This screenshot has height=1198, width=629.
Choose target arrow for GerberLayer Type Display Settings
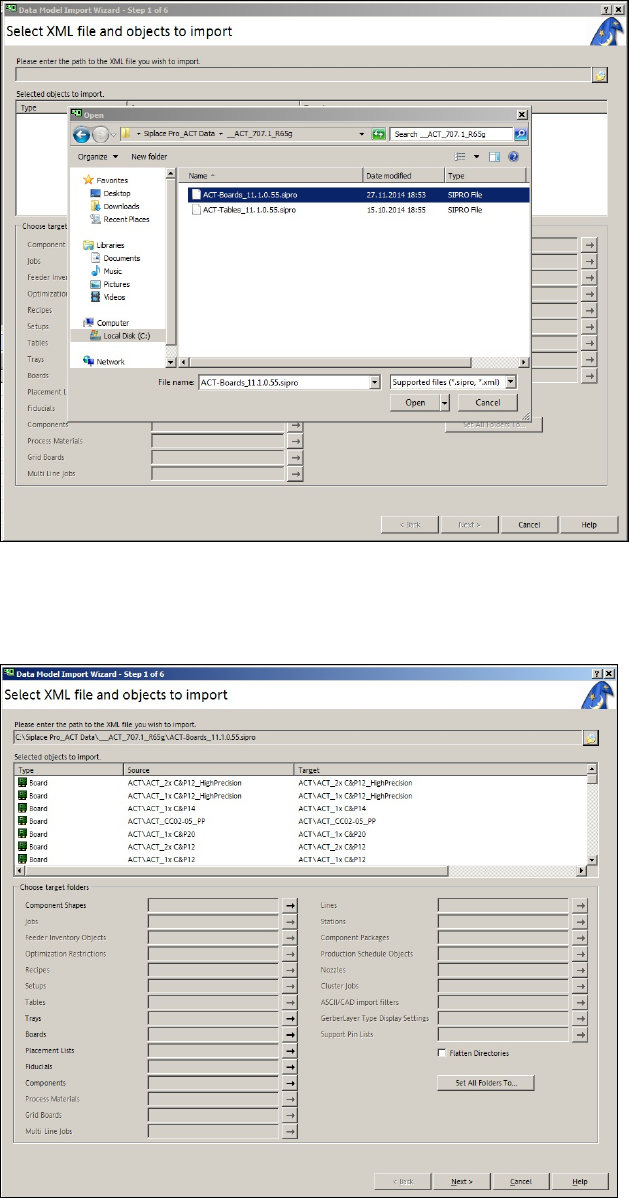click(x=580, y=1018)
